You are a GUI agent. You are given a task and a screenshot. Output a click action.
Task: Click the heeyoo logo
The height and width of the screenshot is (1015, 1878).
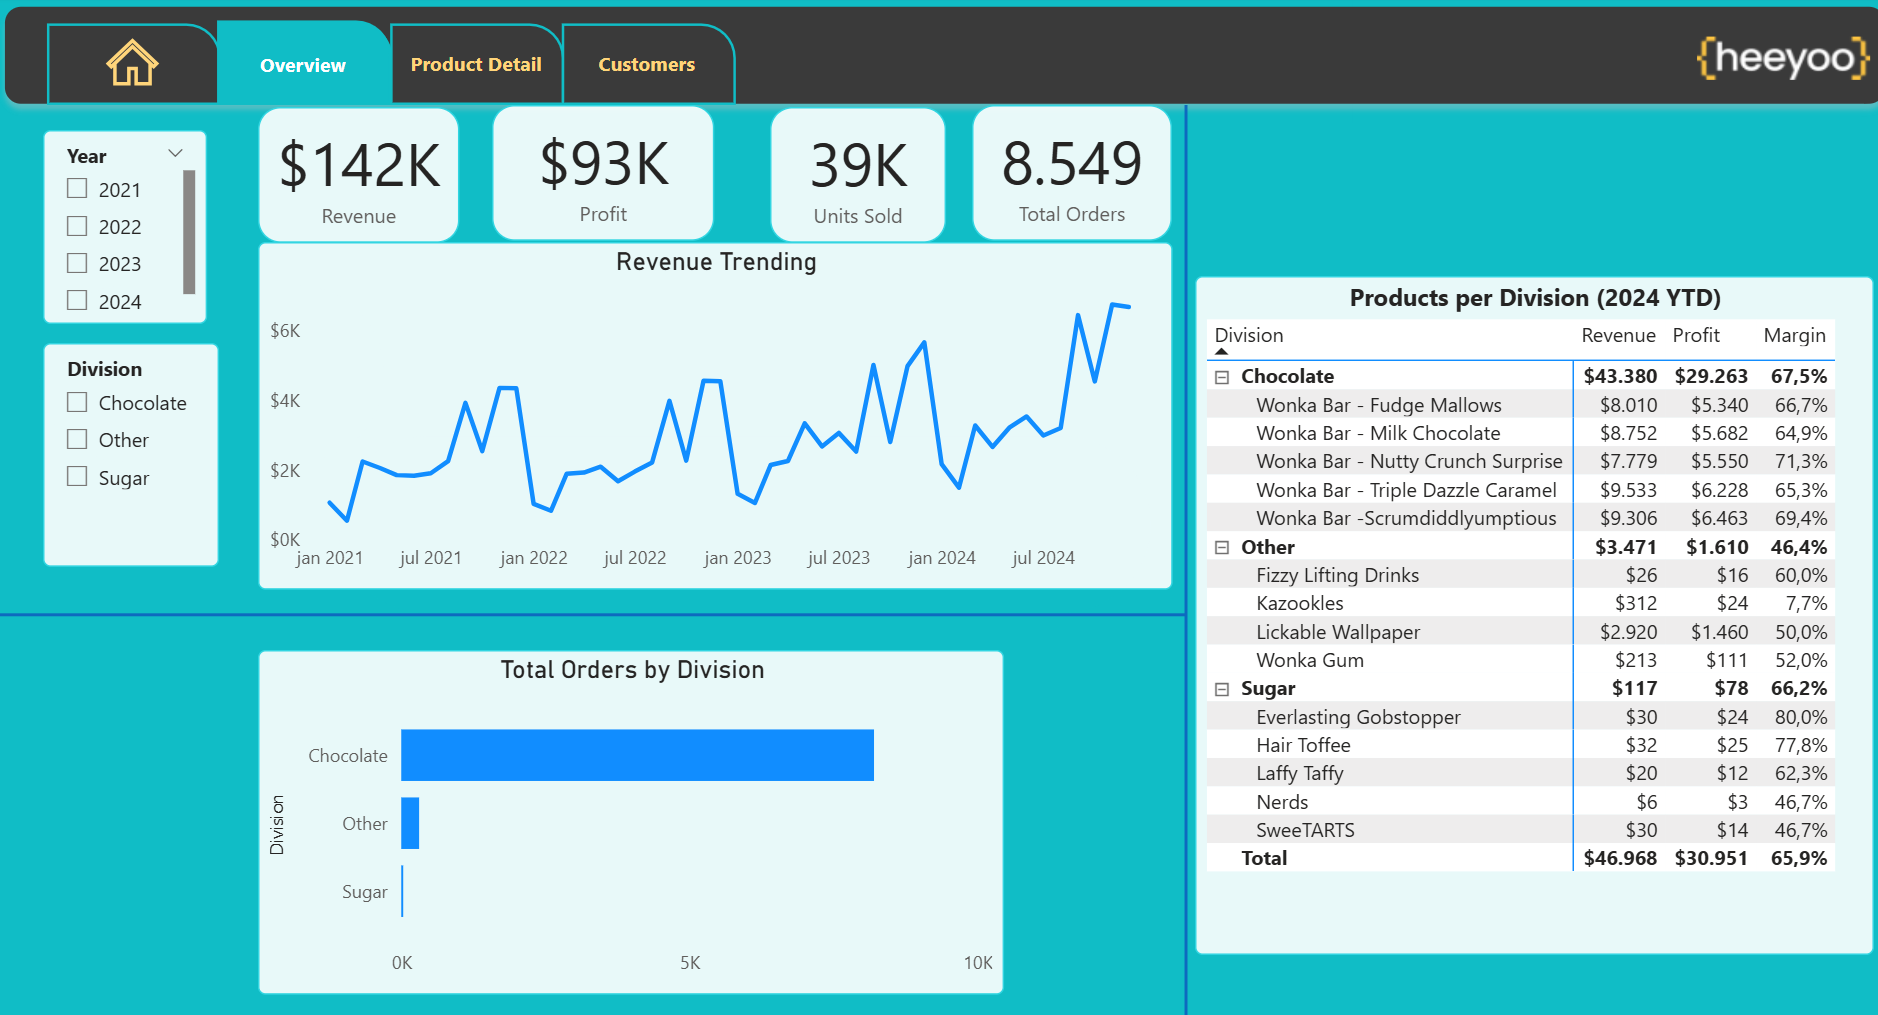click(x=1783, y=58)
